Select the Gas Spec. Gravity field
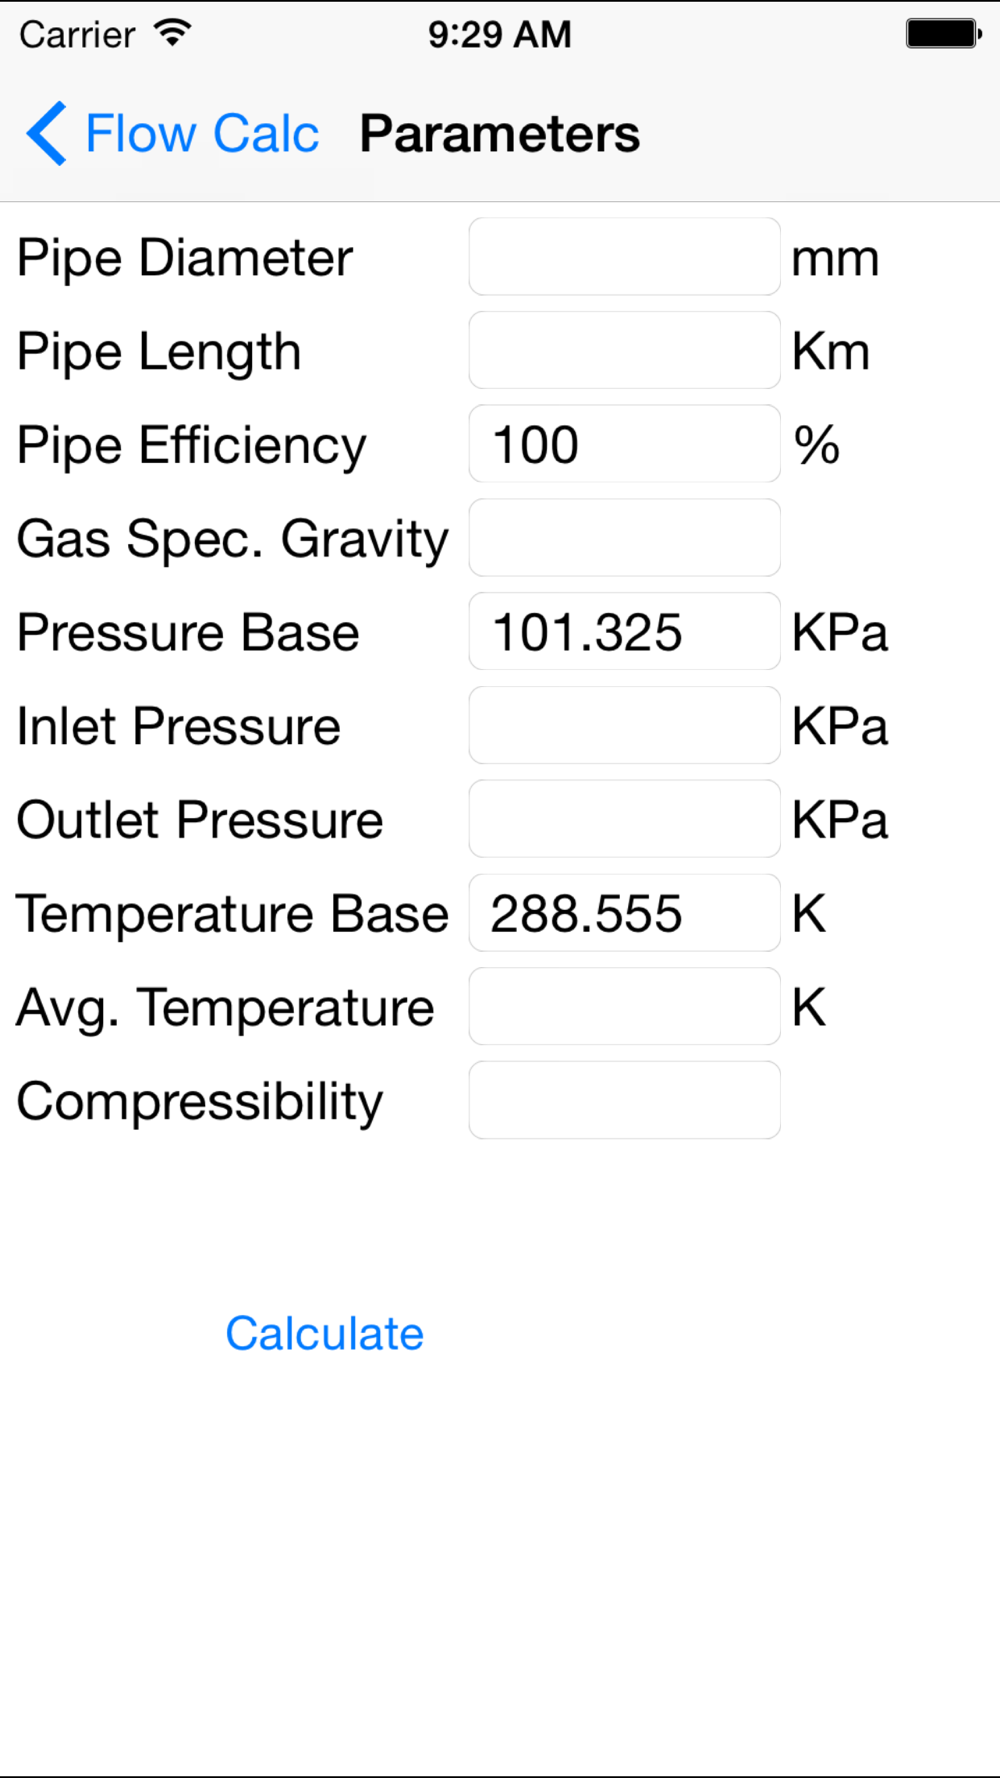1000x1778 pixels. point(624,538)
